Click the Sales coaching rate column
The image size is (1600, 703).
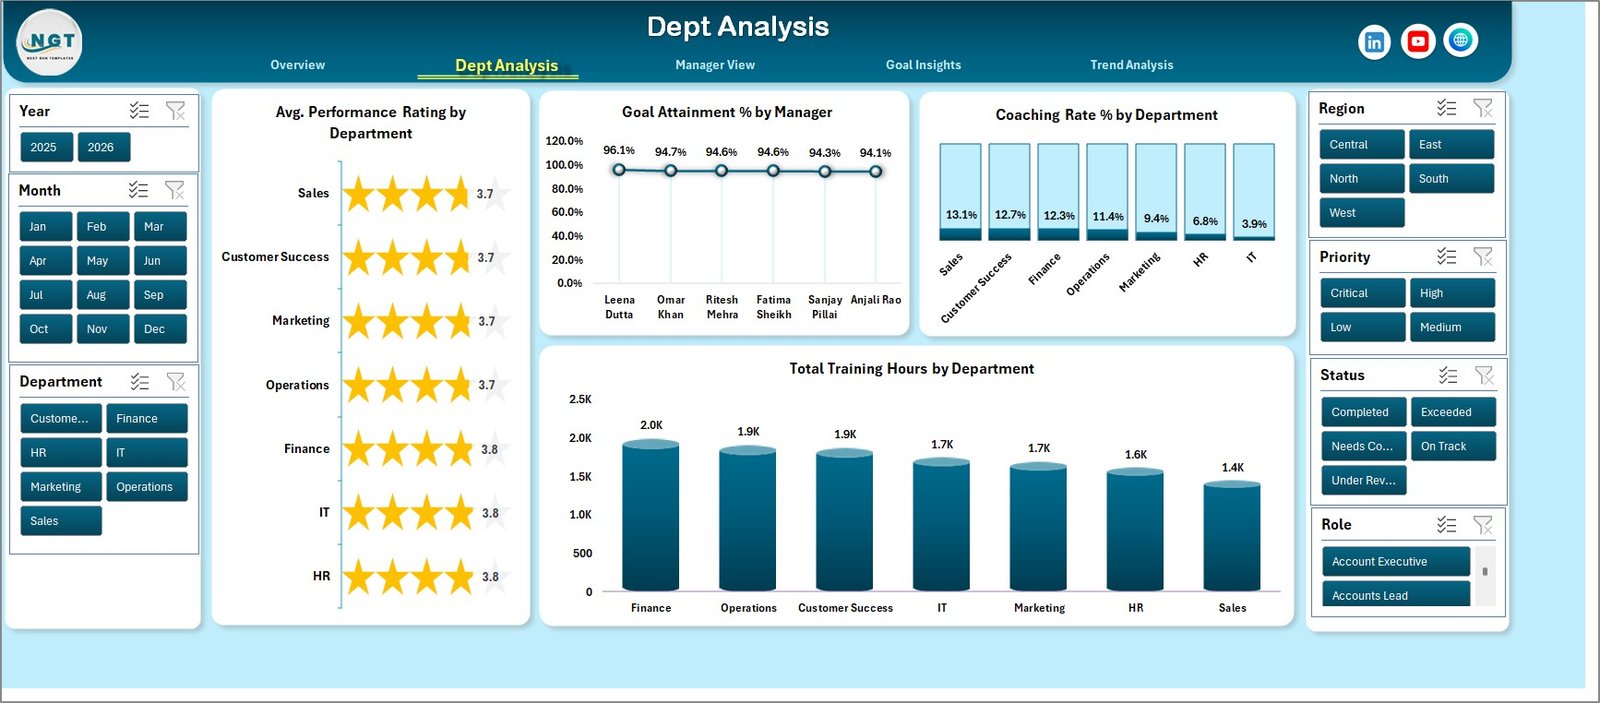[960, 192]
